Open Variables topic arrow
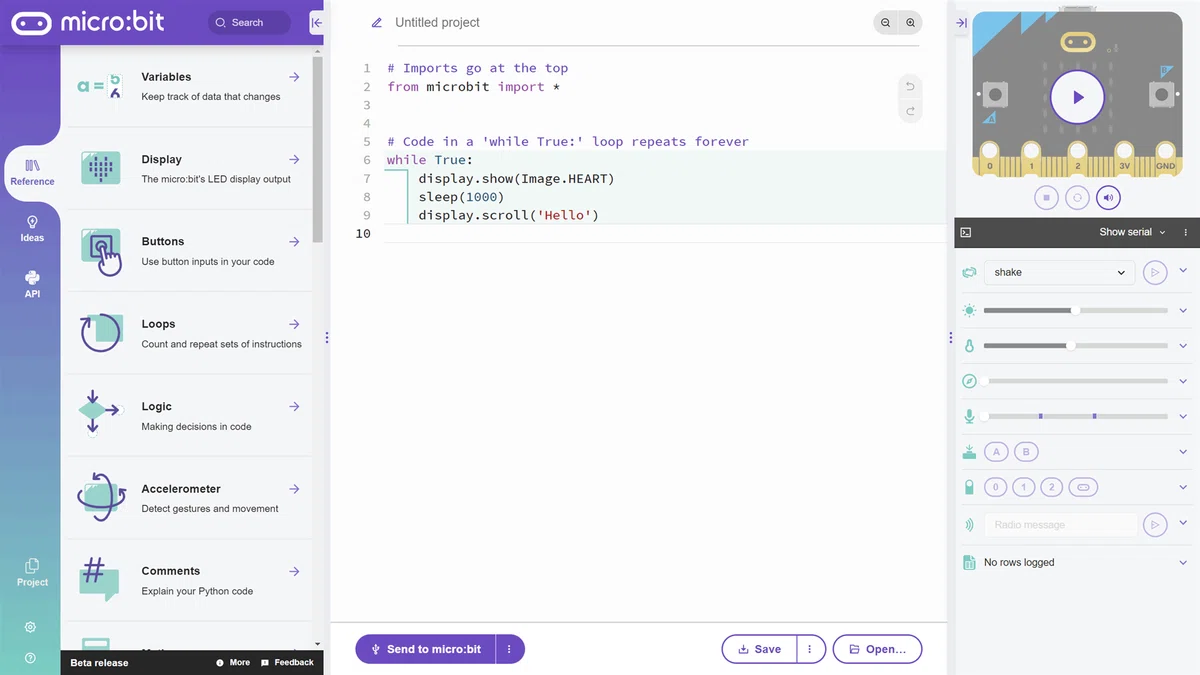Viewport: 1200px width, 675px height. tap(294, 77)
